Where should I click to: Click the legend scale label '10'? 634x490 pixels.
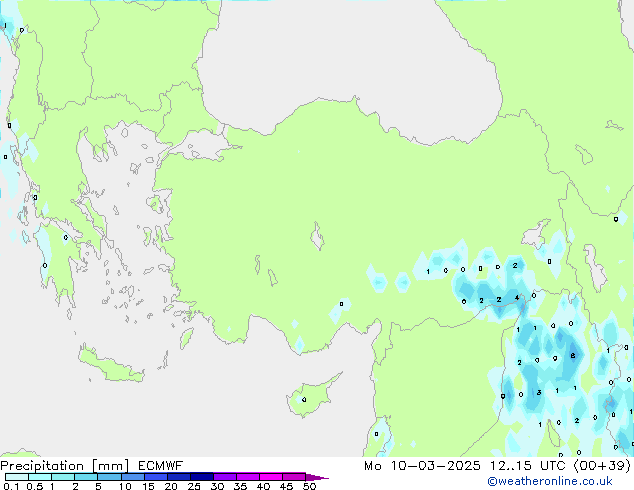click(x=125, y=486)
